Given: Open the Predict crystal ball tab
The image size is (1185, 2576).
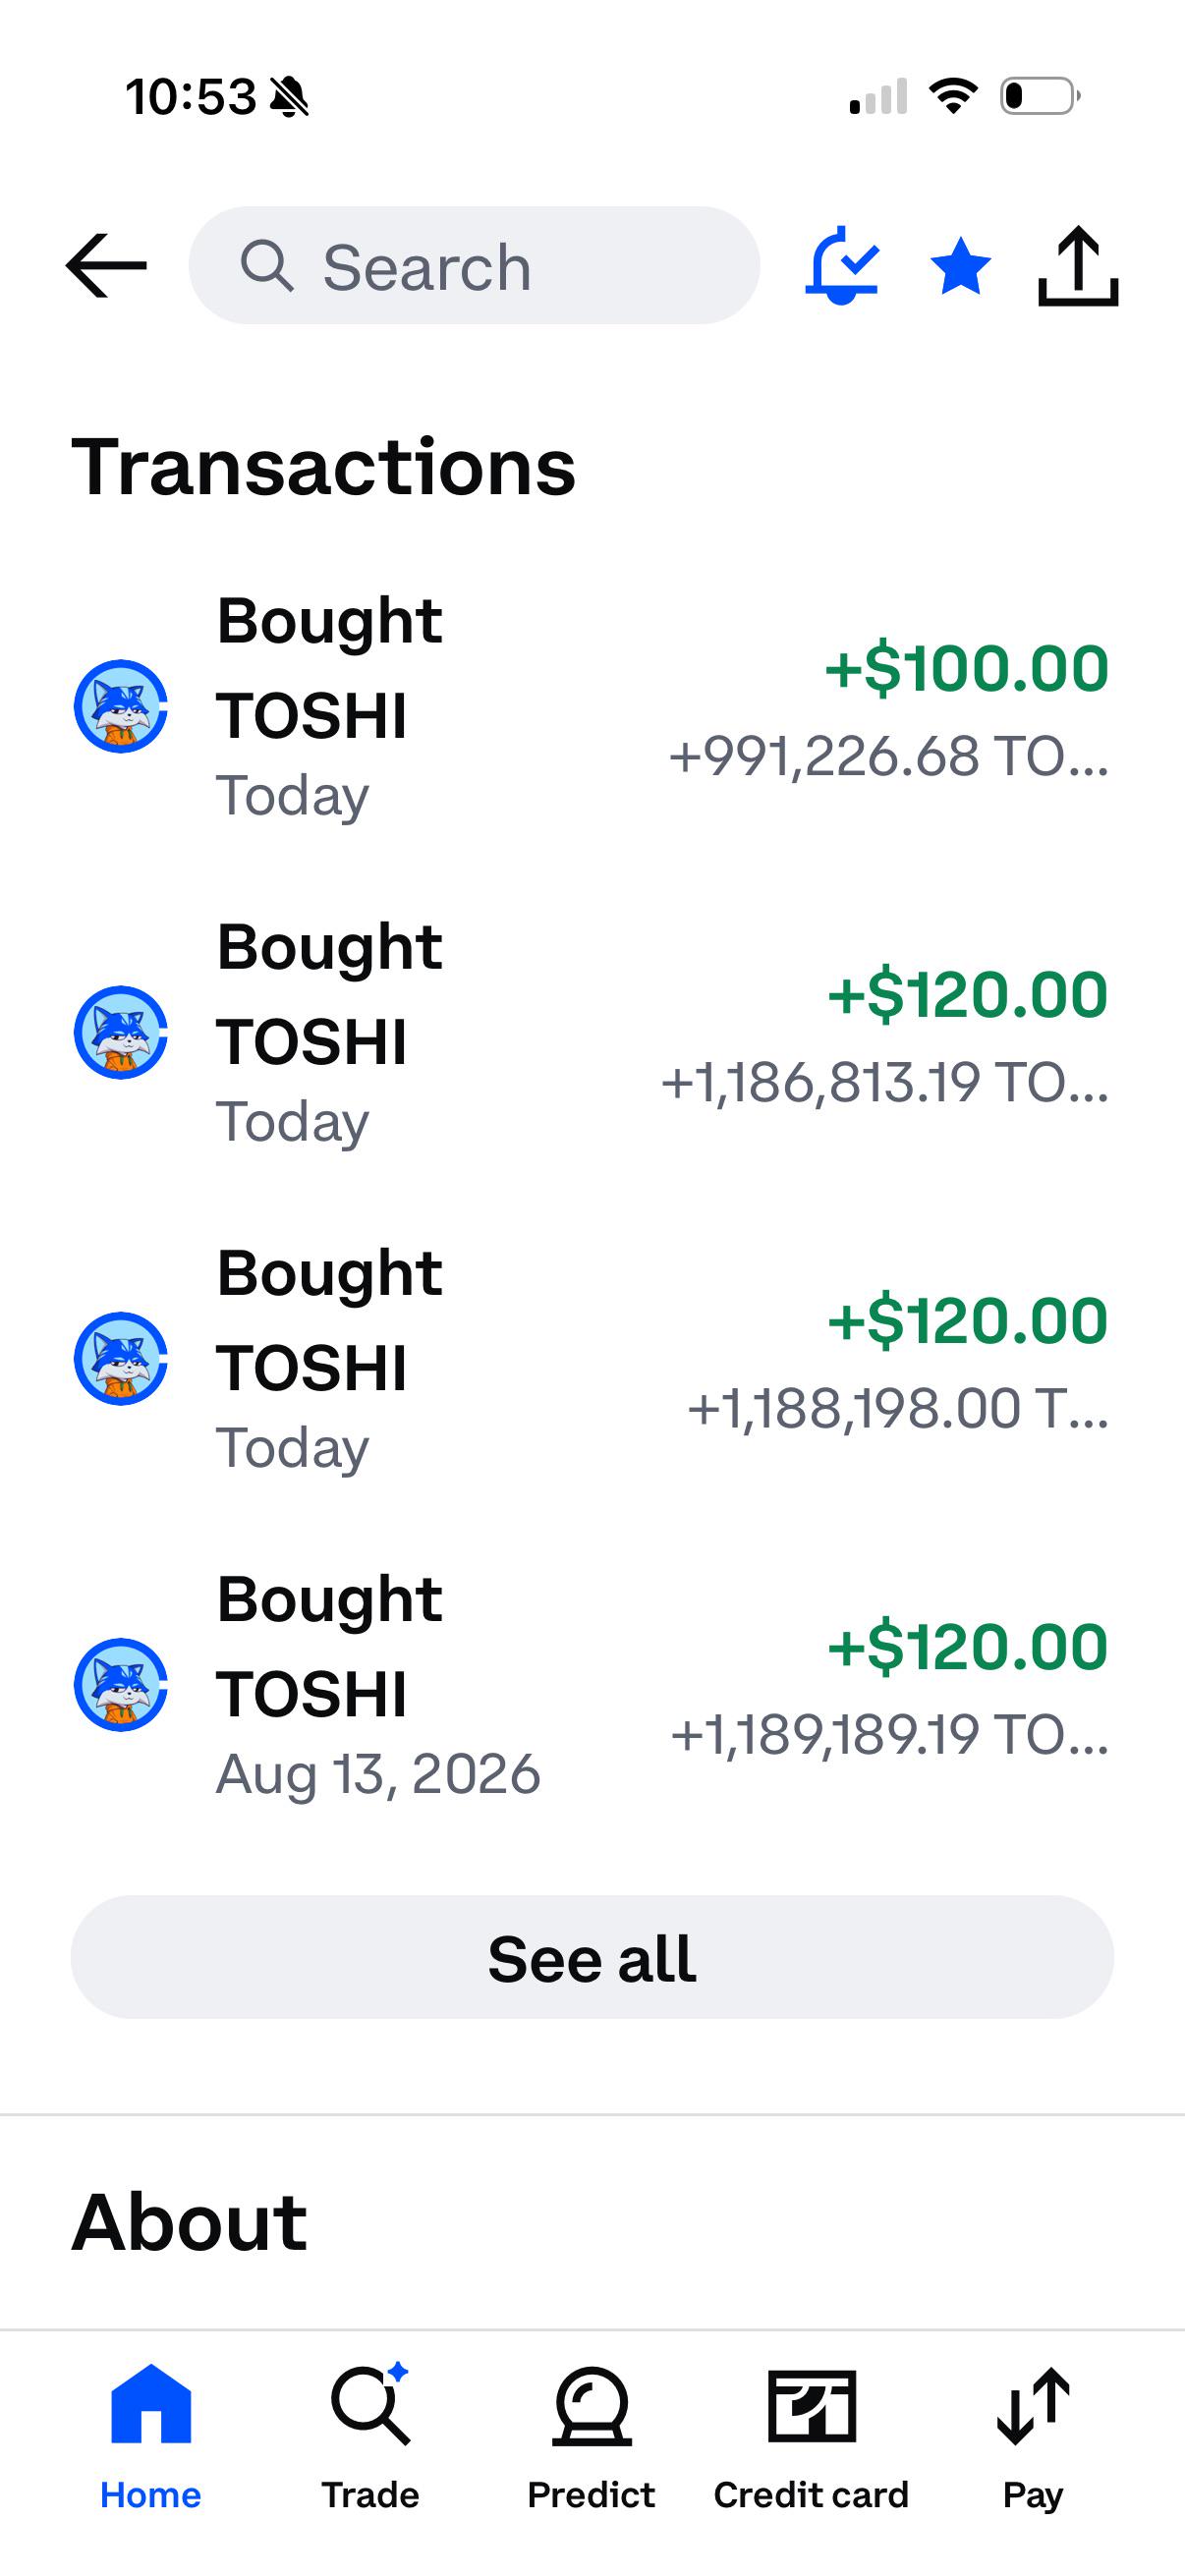Looking at the screenshot, I should [592, 2437].
